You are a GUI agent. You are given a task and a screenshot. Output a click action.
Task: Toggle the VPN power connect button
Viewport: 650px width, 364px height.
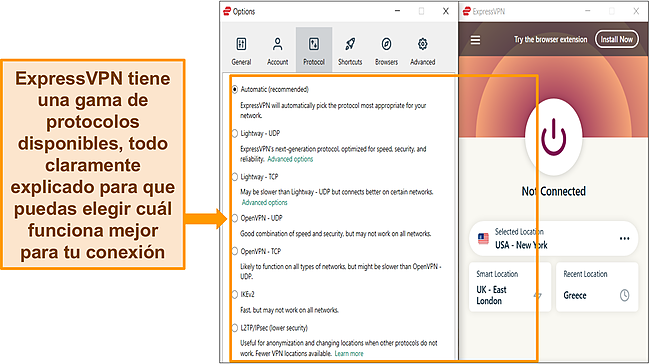(x=553, y=138)
